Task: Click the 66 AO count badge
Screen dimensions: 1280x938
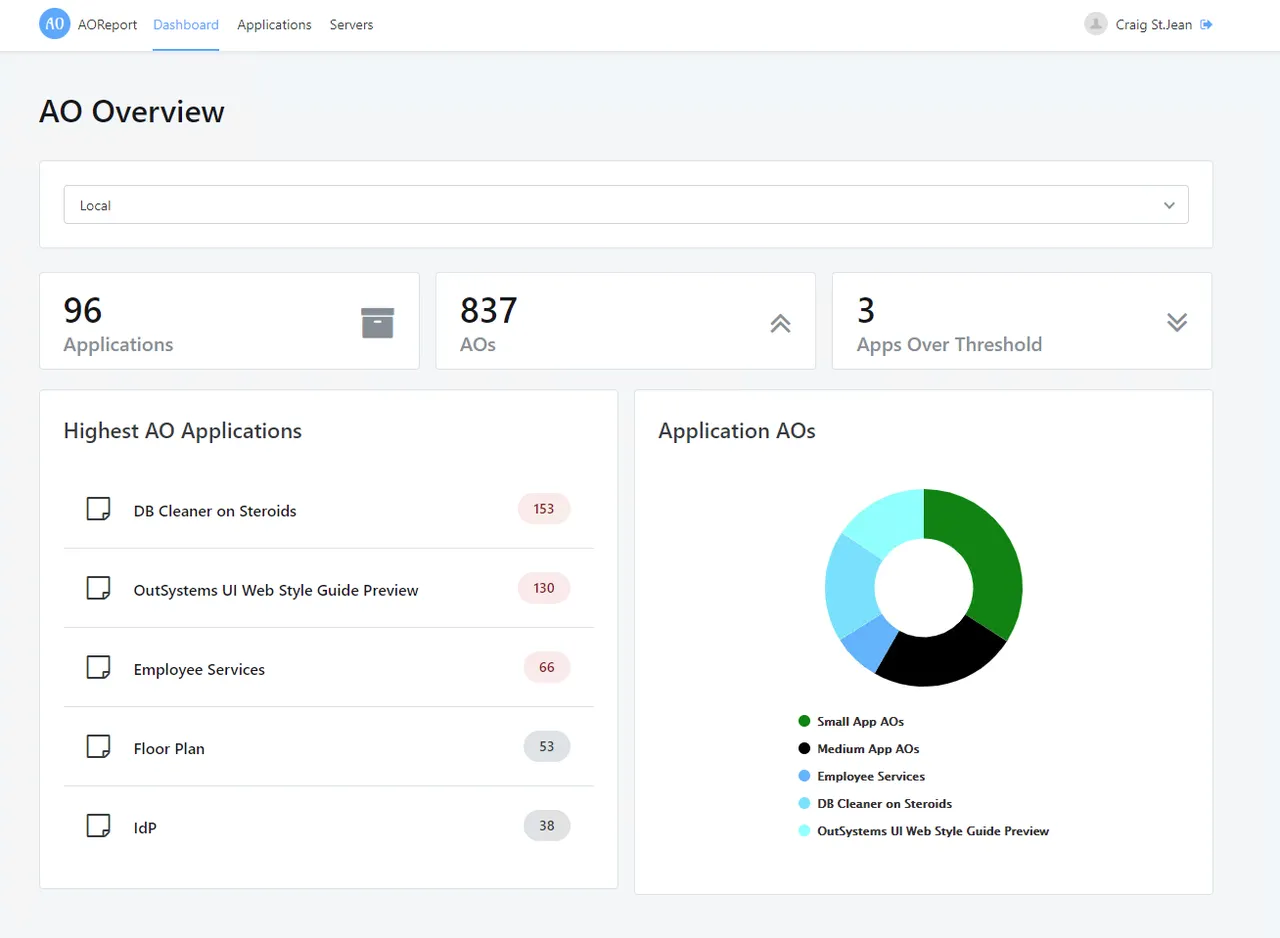Action: coord(547,667)
